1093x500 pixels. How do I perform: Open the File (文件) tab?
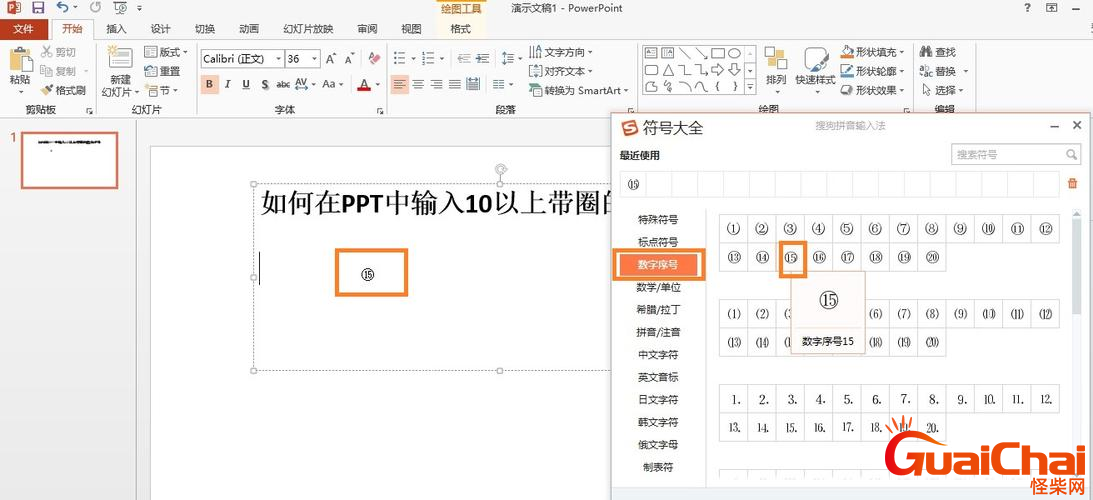(24, 29)
